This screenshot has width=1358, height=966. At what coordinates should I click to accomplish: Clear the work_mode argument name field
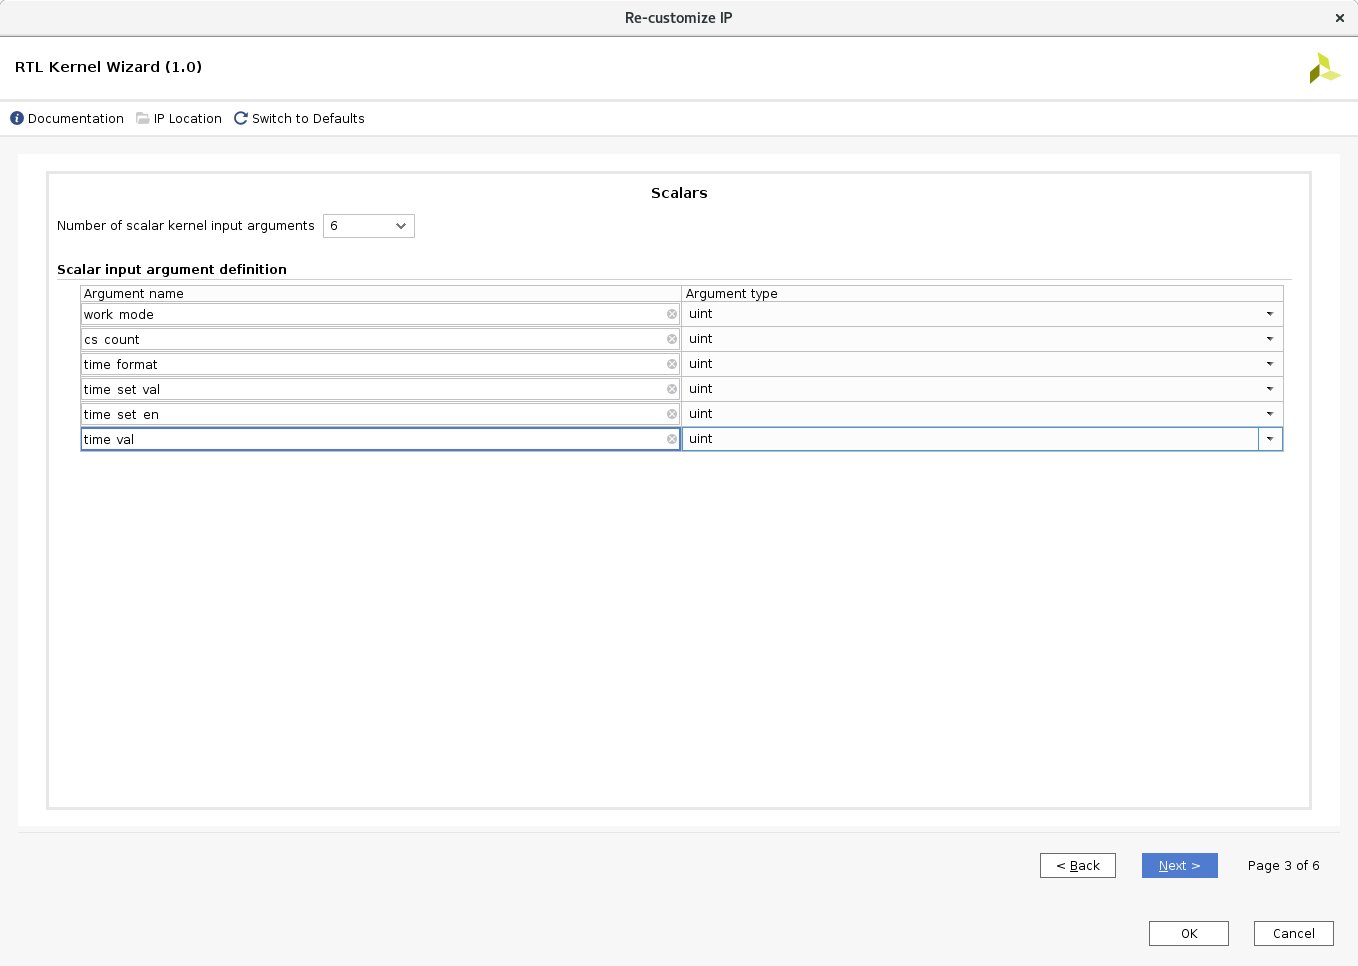[672, 314]
